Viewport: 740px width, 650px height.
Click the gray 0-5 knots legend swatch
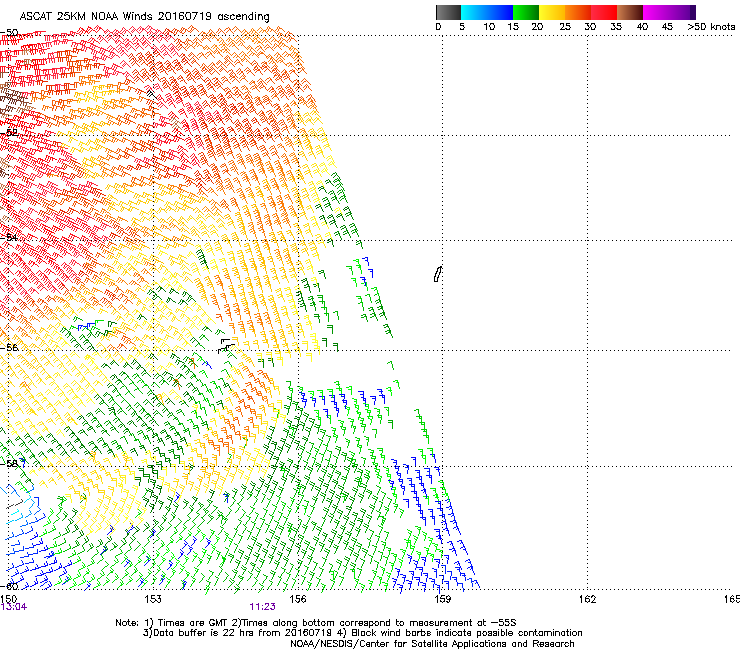(x=448, y=12)
